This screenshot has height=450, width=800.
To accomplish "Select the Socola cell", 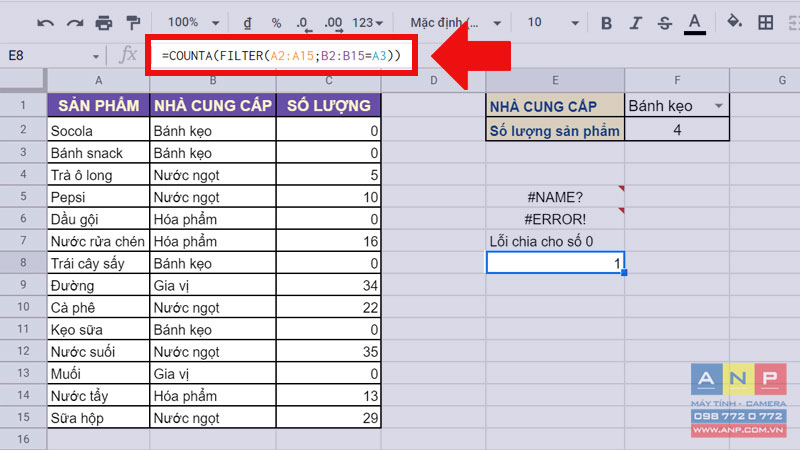I will [98, 130].
